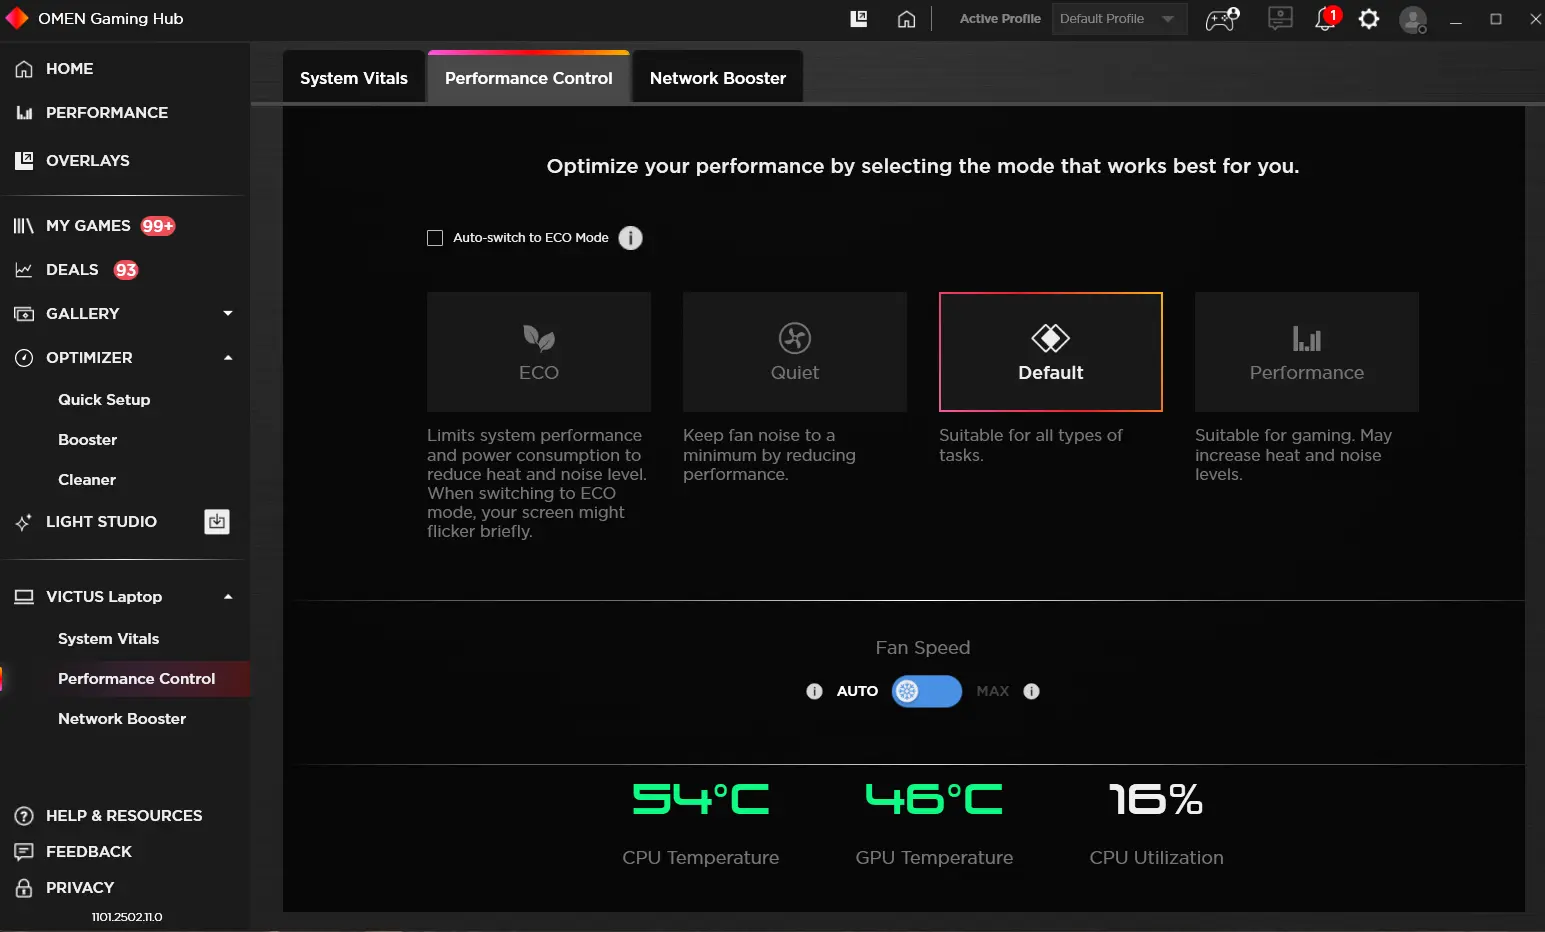Click the ECO Mode info icon
This screenshot has height=932, width=1545.
(x=630, y=238)
